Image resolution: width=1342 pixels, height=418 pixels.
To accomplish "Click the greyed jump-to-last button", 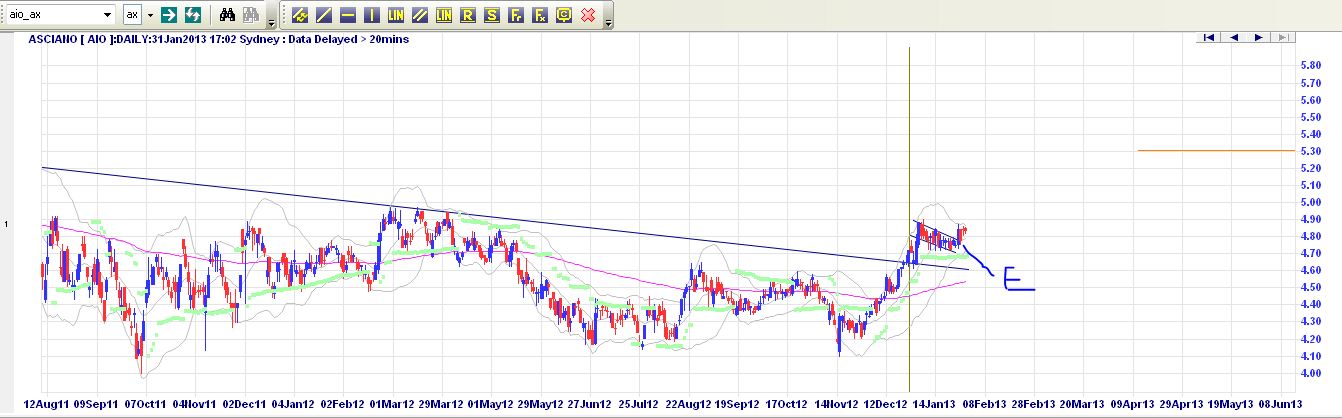I will [x=1284, y=38].
